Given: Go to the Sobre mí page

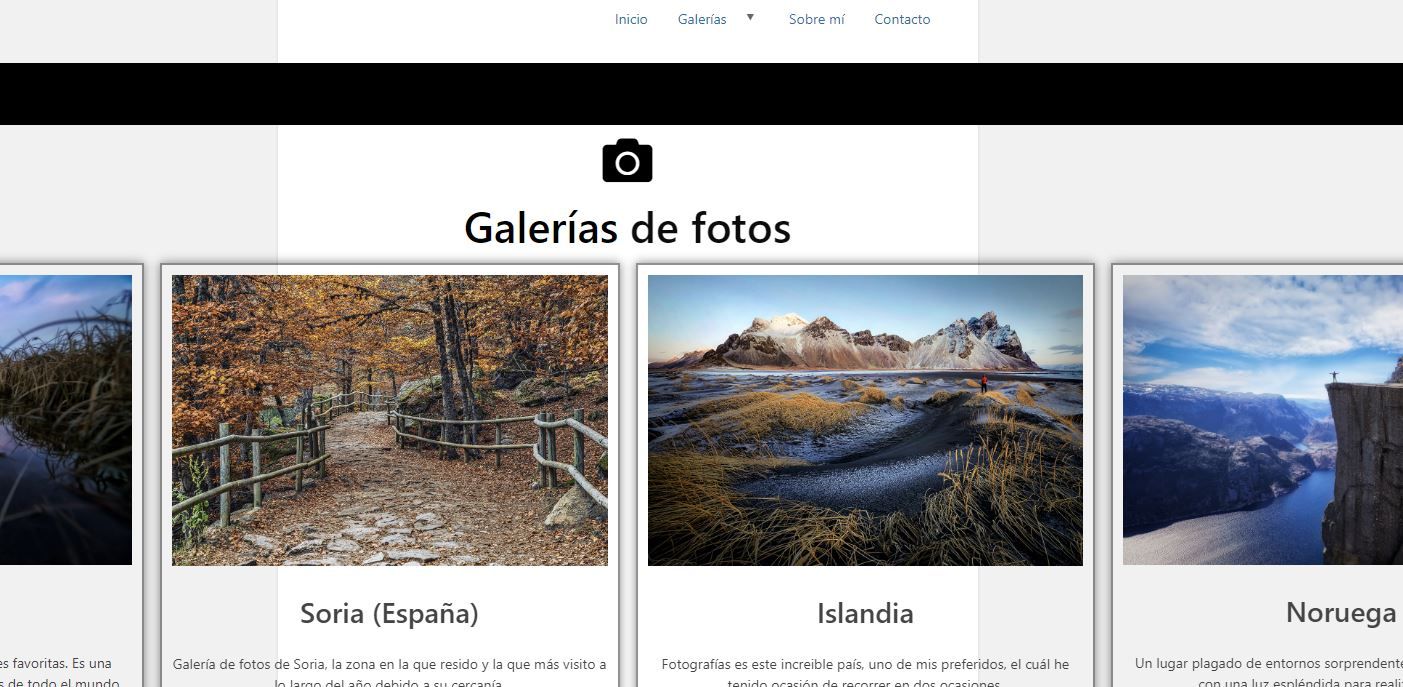Looking at the screenshot, I should tap(816, 19).
